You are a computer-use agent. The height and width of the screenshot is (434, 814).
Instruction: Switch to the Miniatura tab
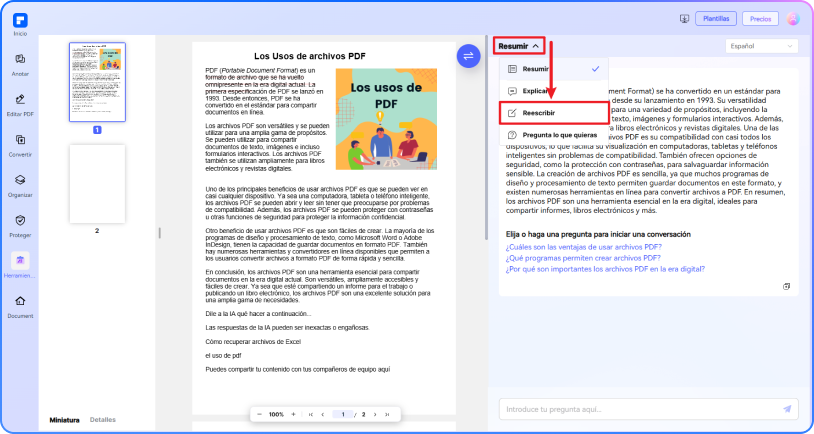pyautogui.click(x=64, y=420)
